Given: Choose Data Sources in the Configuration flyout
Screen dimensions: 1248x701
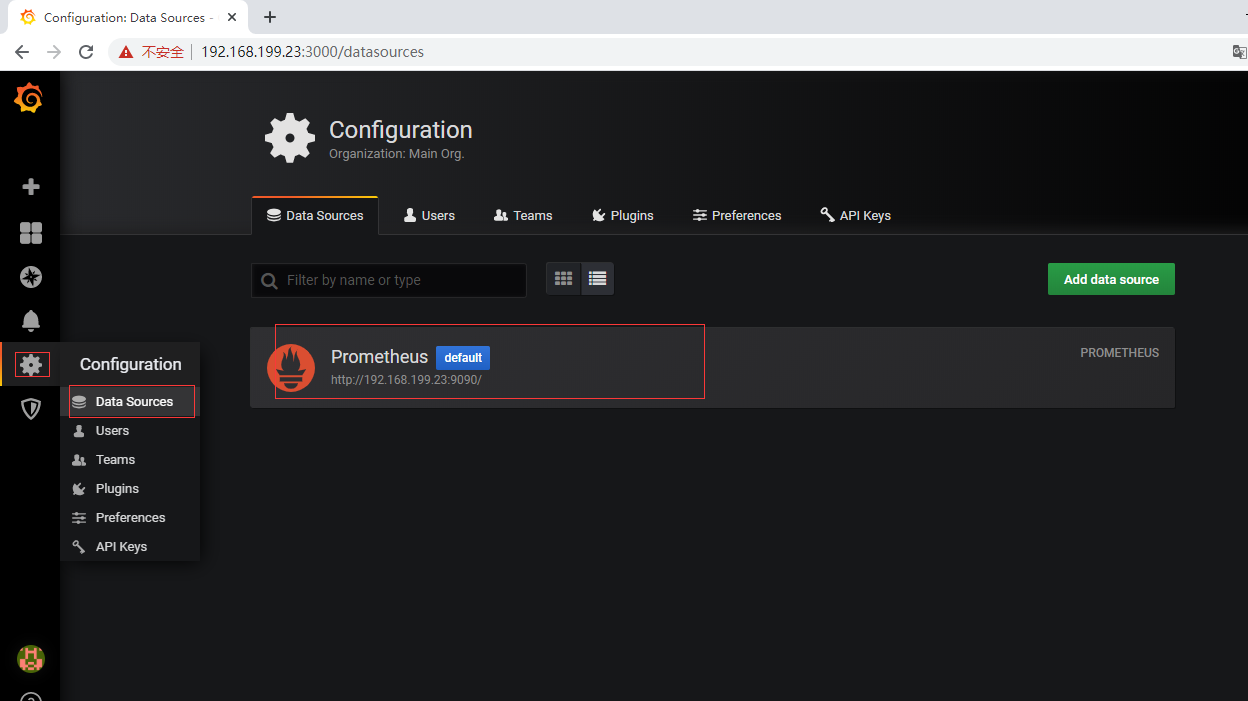Looking at the screenshot, I should 131,401.
